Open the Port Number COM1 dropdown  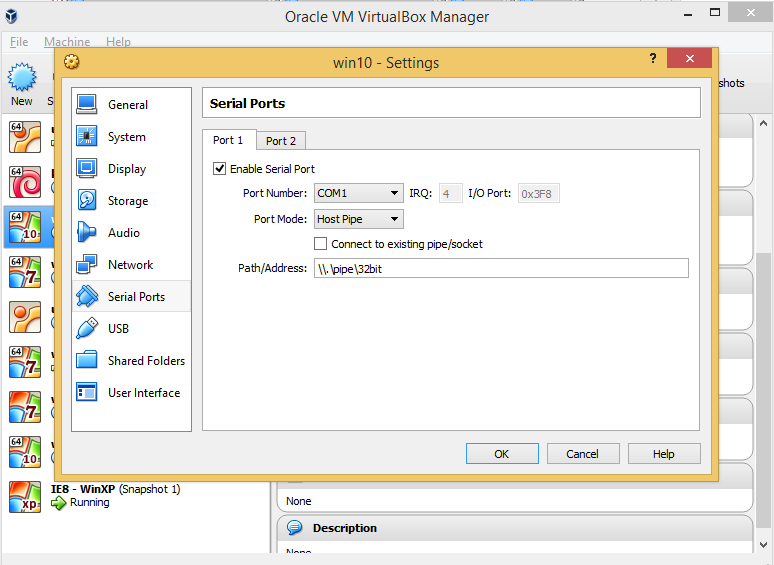[358, 193]
